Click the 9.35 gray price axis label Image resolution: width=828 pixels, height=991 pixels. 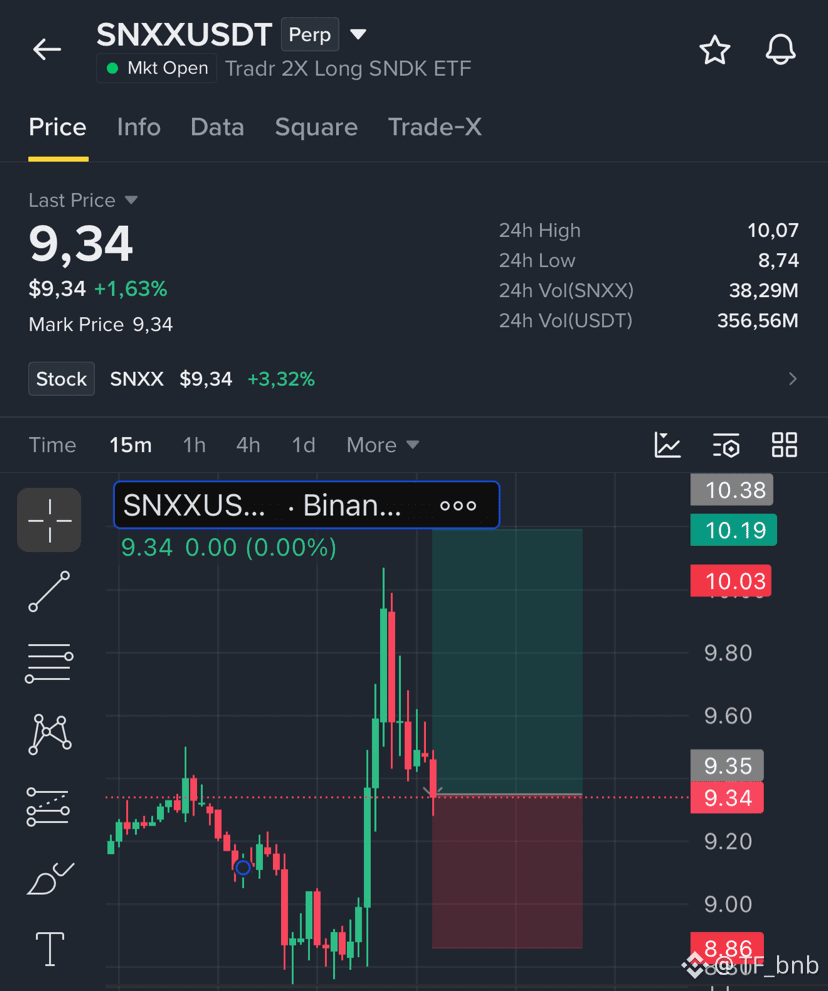tap(727, 765)
